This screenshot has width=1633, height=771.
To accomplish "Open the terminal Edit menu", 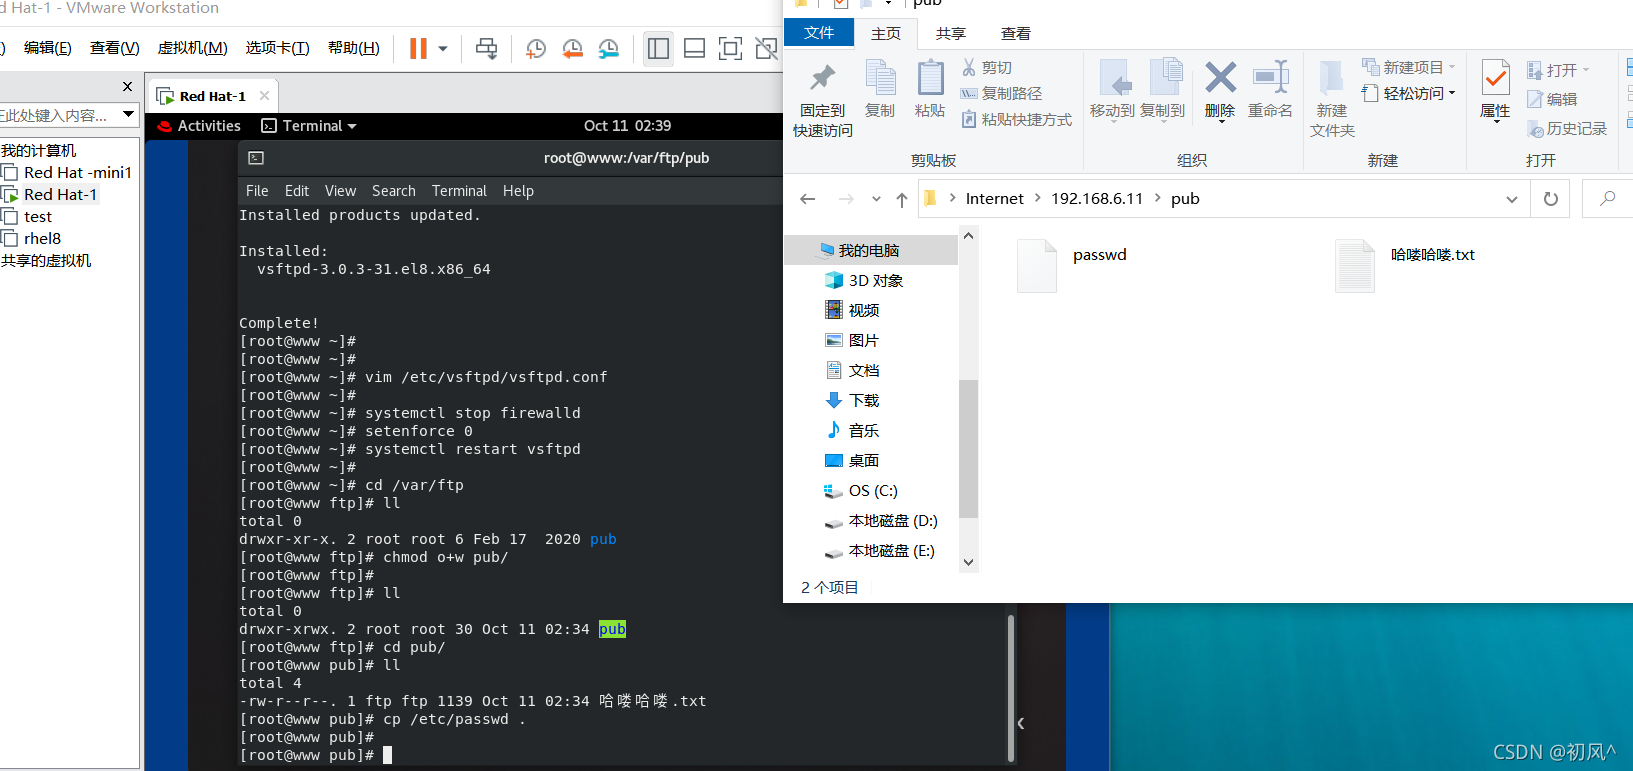I will coord(297,191).
